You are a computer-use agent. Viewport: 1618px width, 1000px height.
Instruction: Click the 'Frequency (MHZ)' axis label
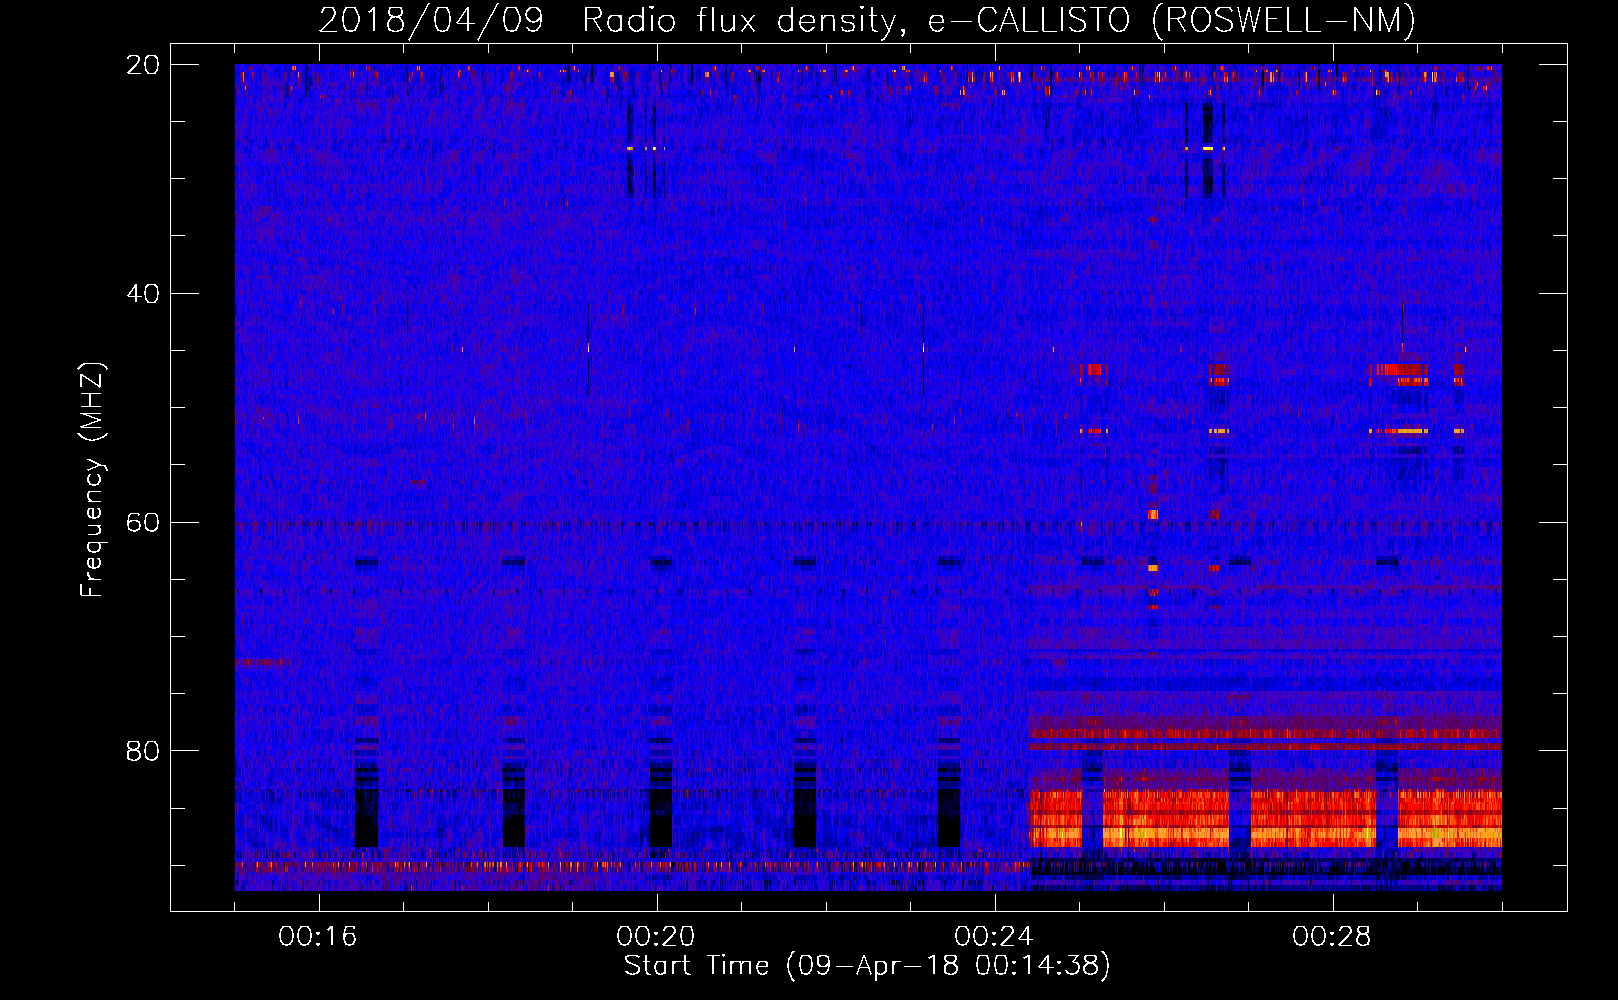point(91,480)
